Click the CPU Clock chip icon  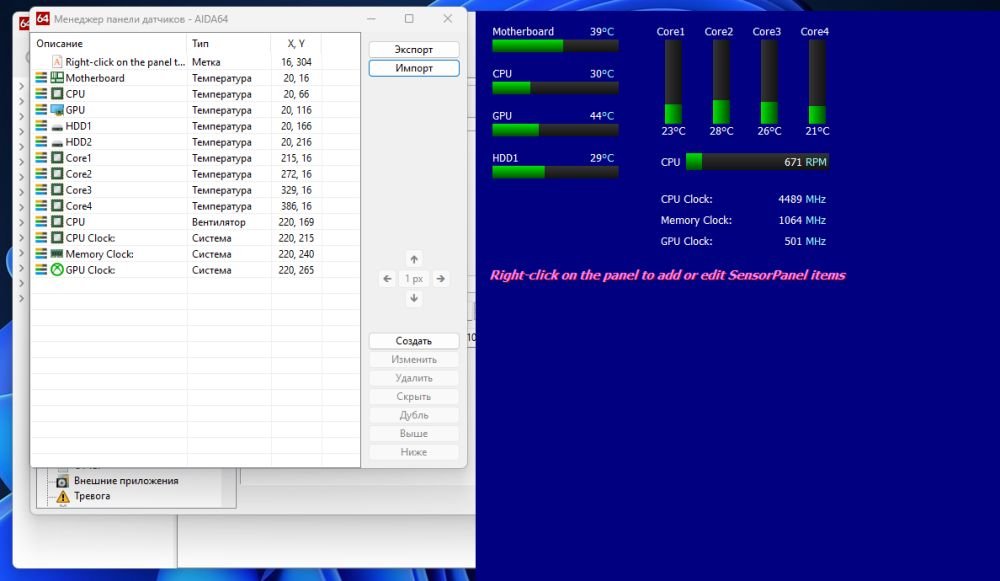point(57,238)
